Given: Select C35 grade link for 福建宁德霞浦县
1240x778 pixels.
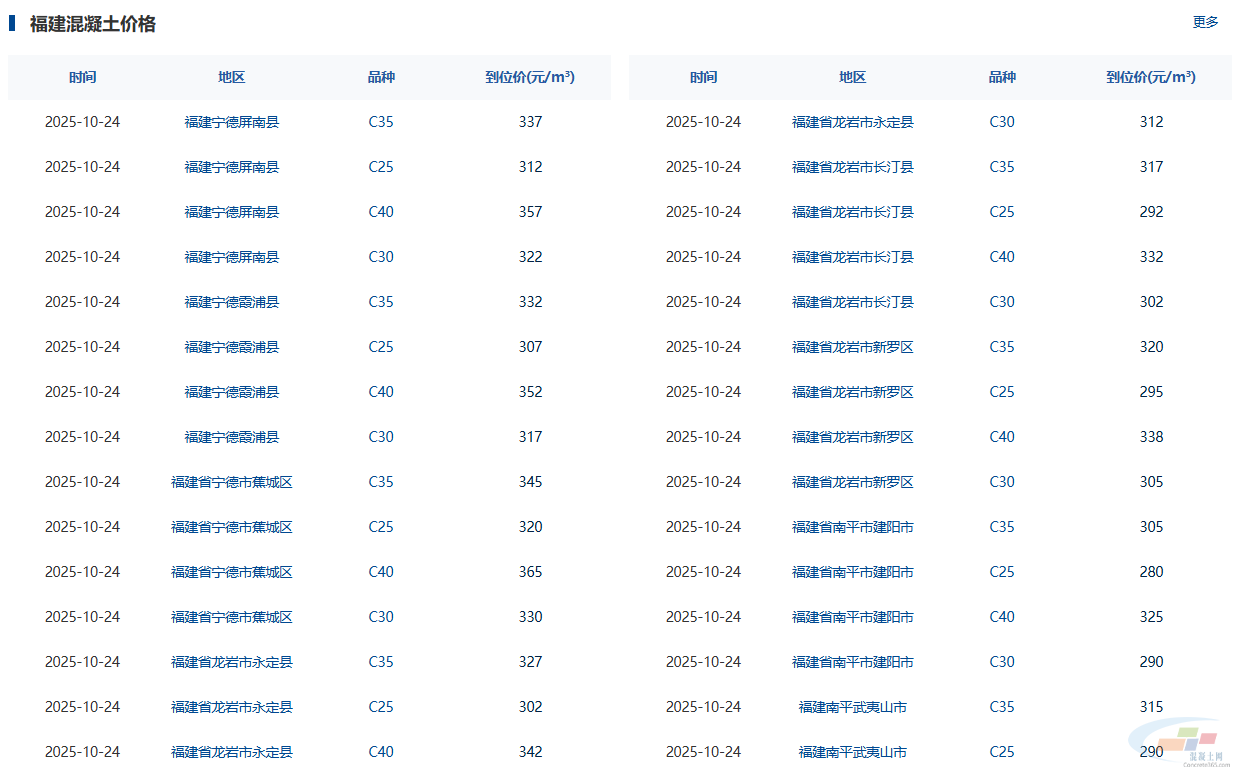Looking at the screenshot, I should [x=381, y=302].
